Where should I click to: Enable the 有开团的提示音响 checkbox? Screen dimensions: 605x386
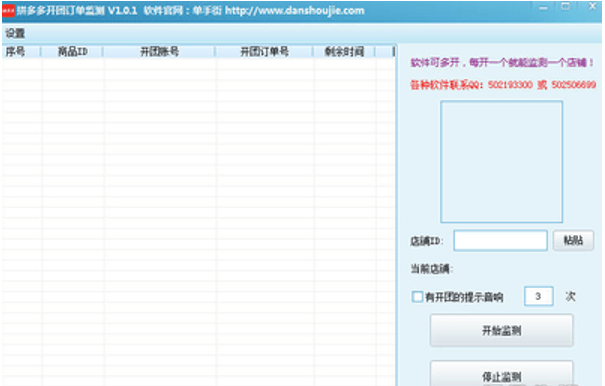tap(417, 297)
